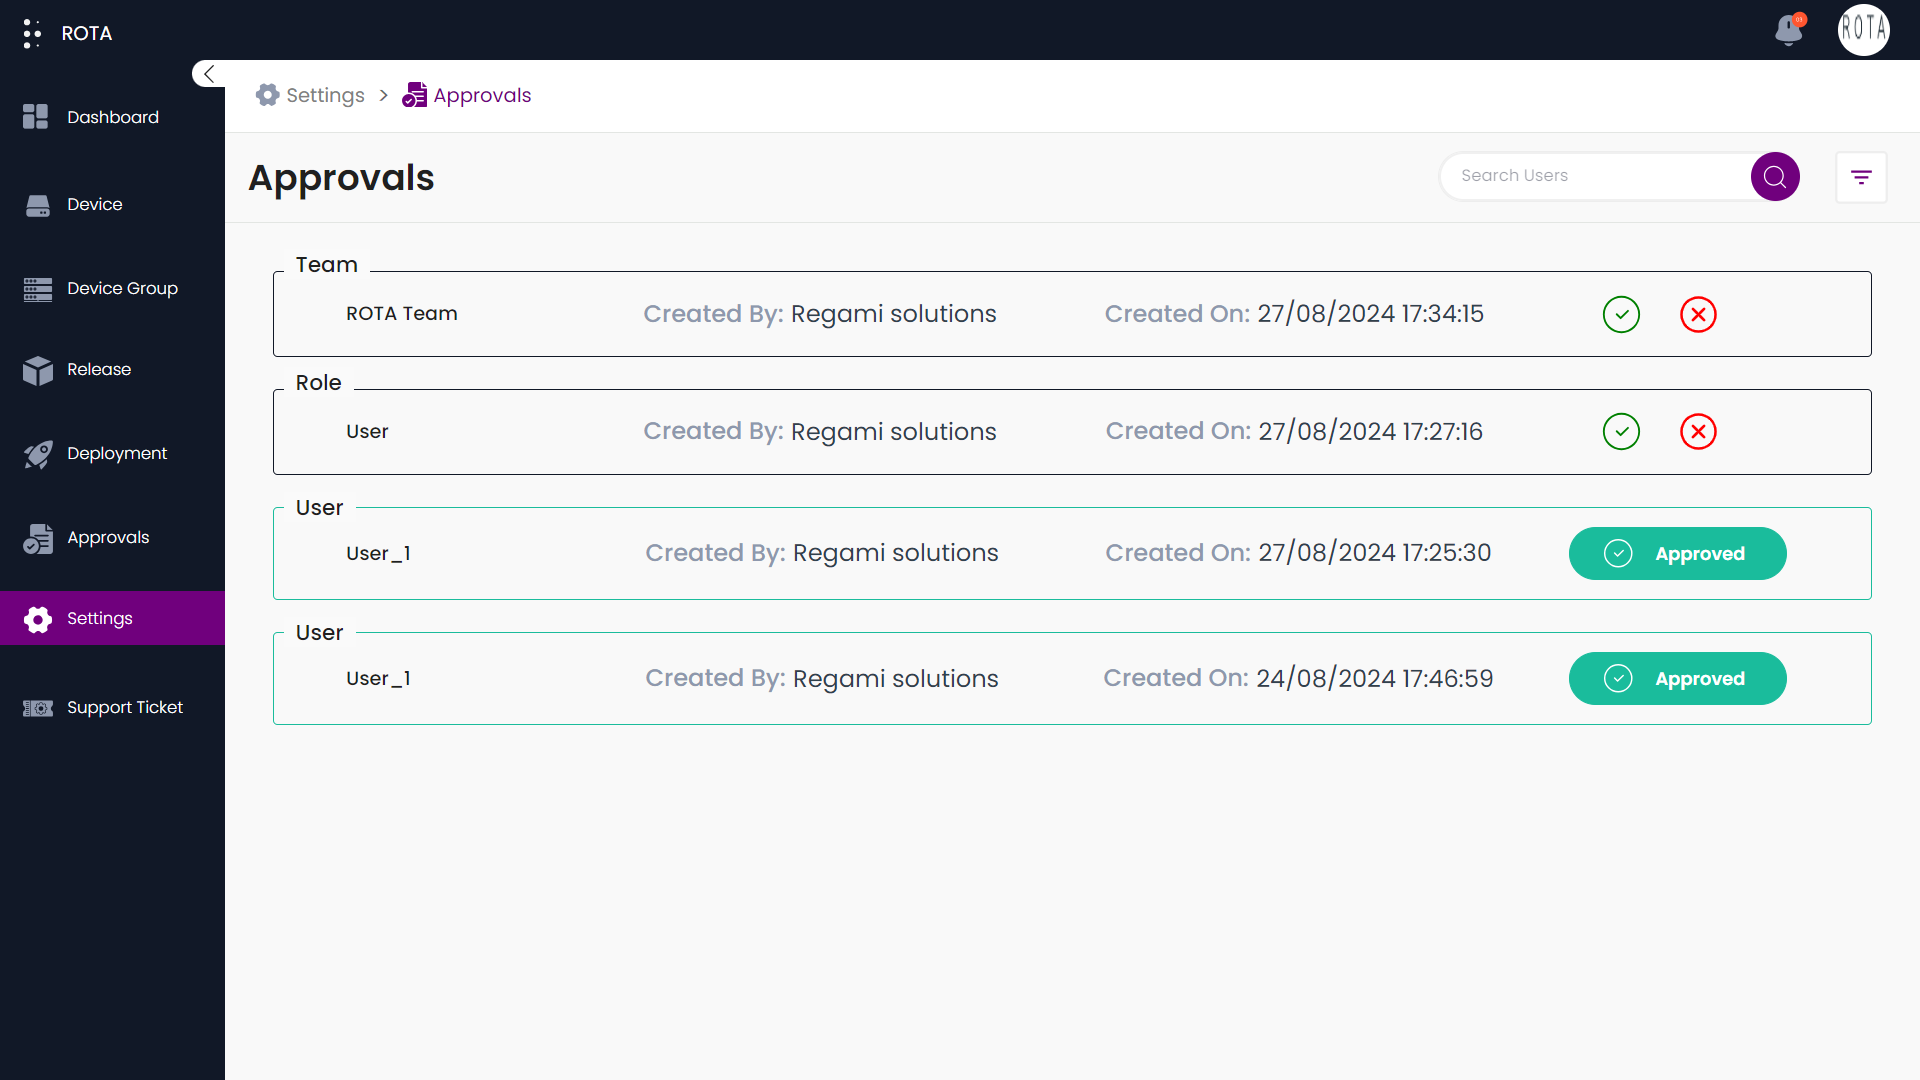
Task: Open Dashboard from the sidebar
Action: 112,117
